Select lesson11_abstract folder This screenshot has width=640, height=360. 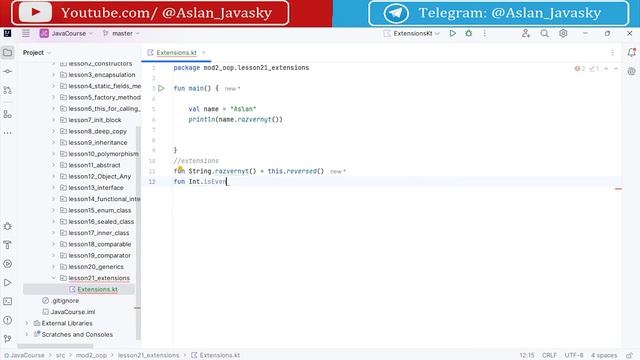[94, 165]
